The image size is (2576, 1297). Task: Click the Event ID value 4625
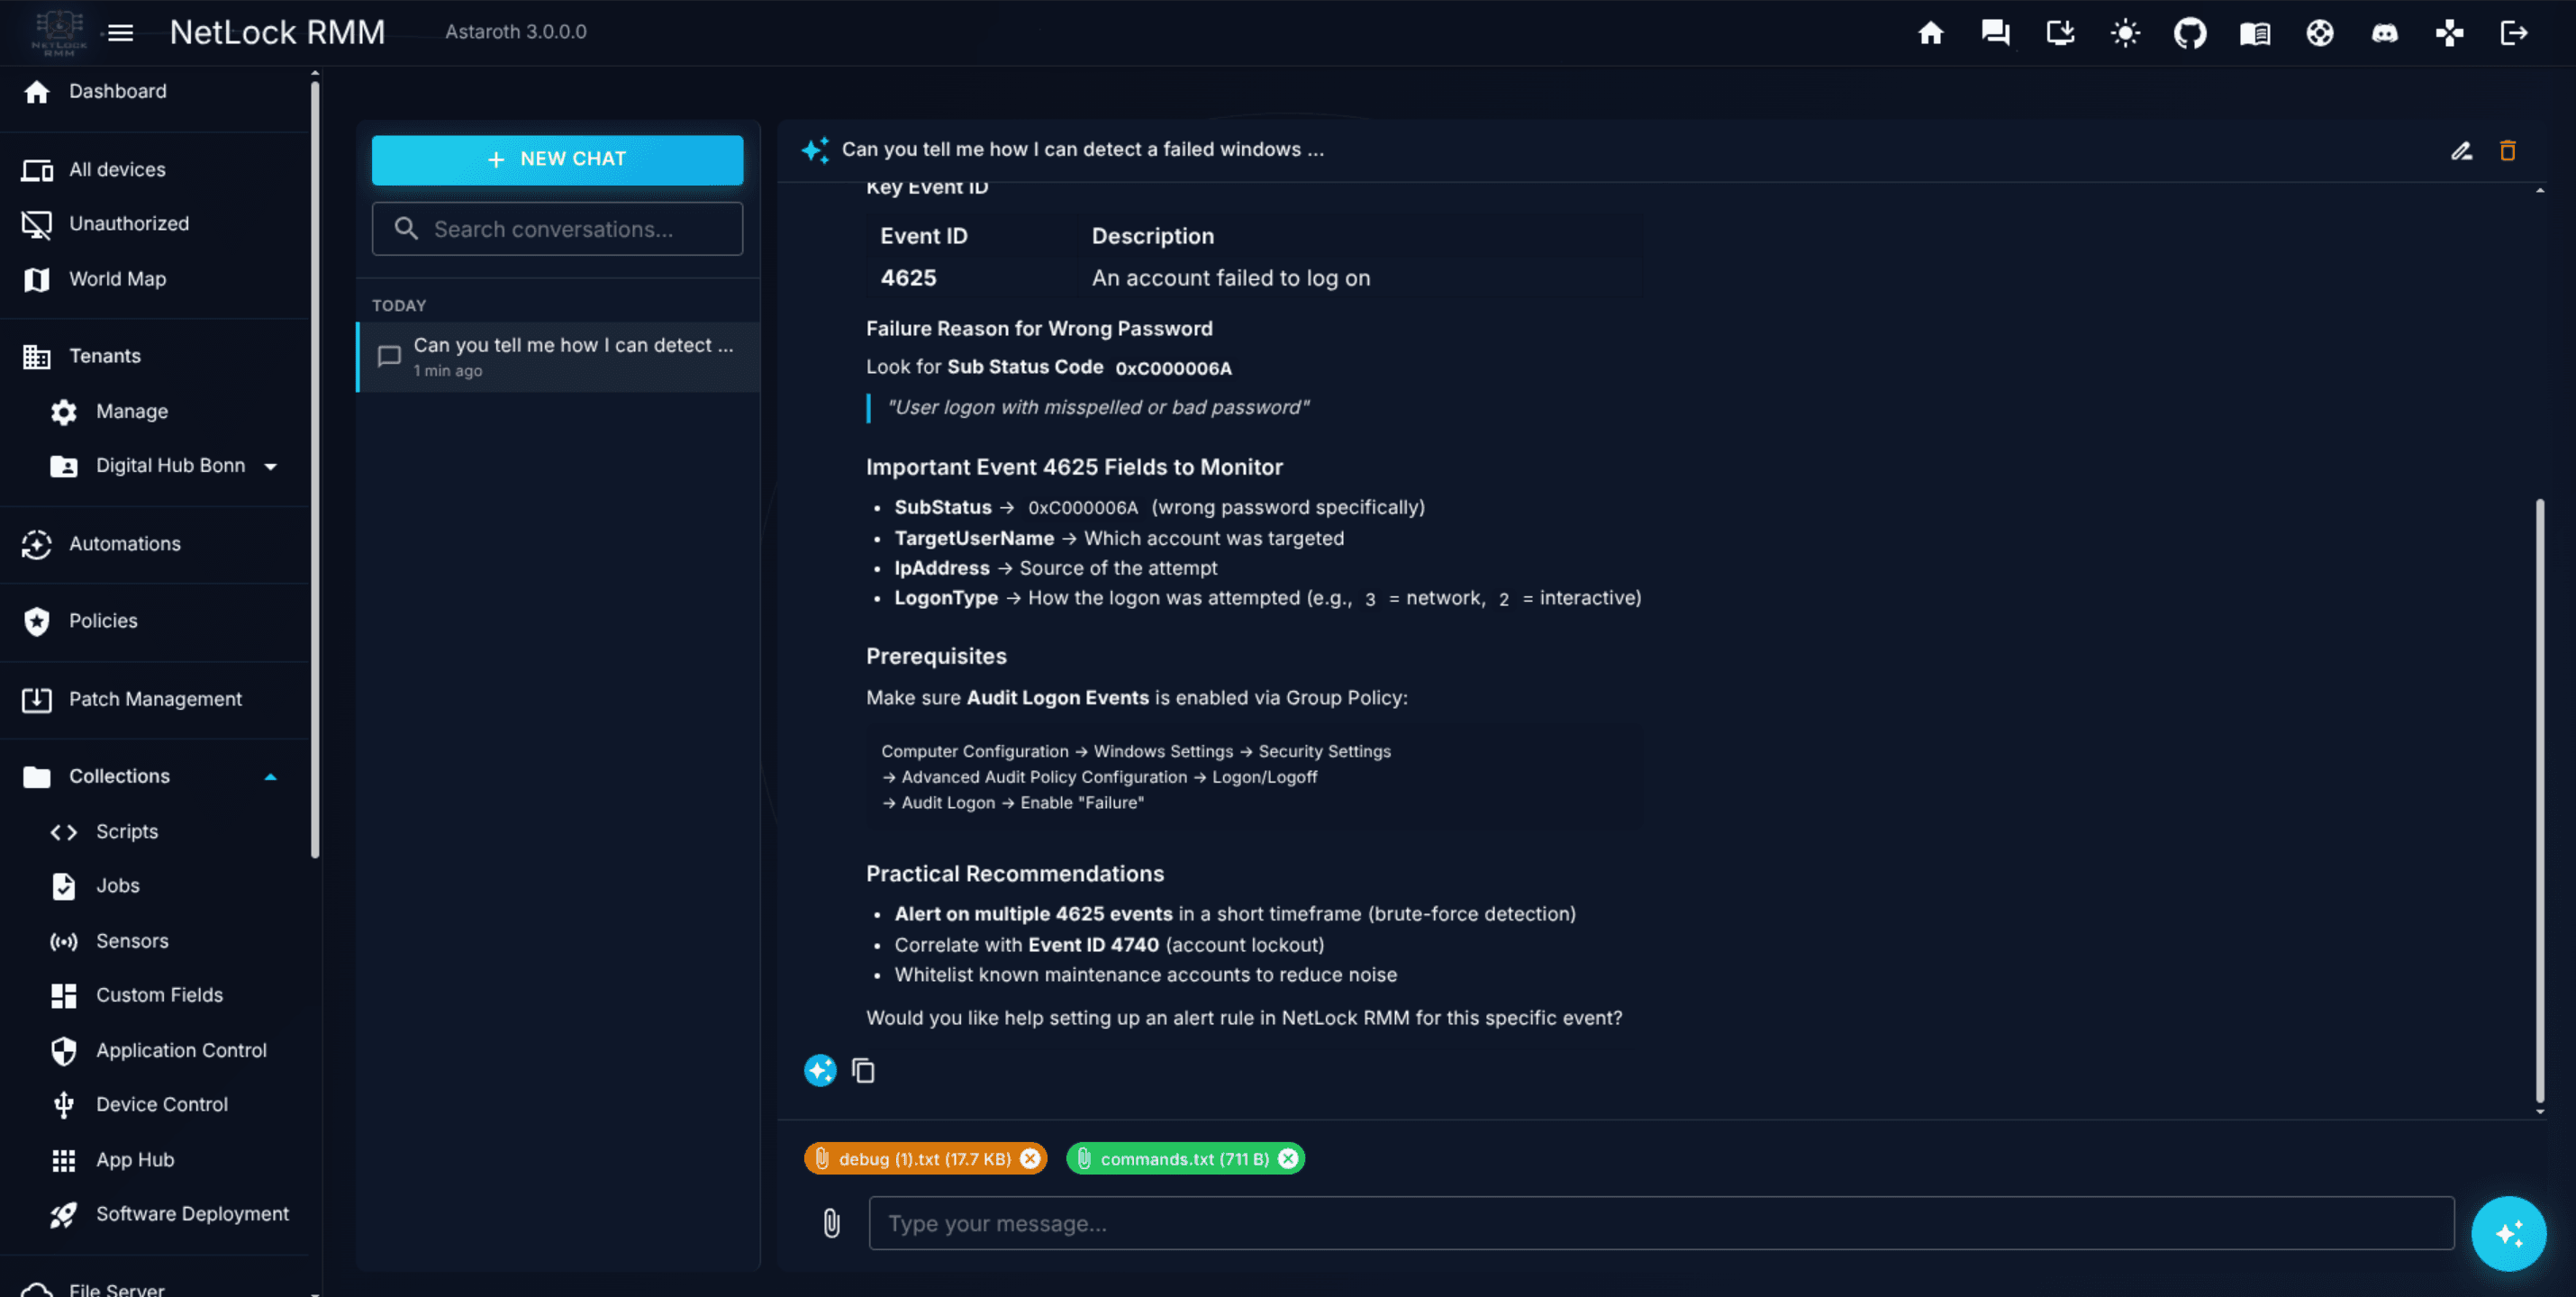[908, 278]
